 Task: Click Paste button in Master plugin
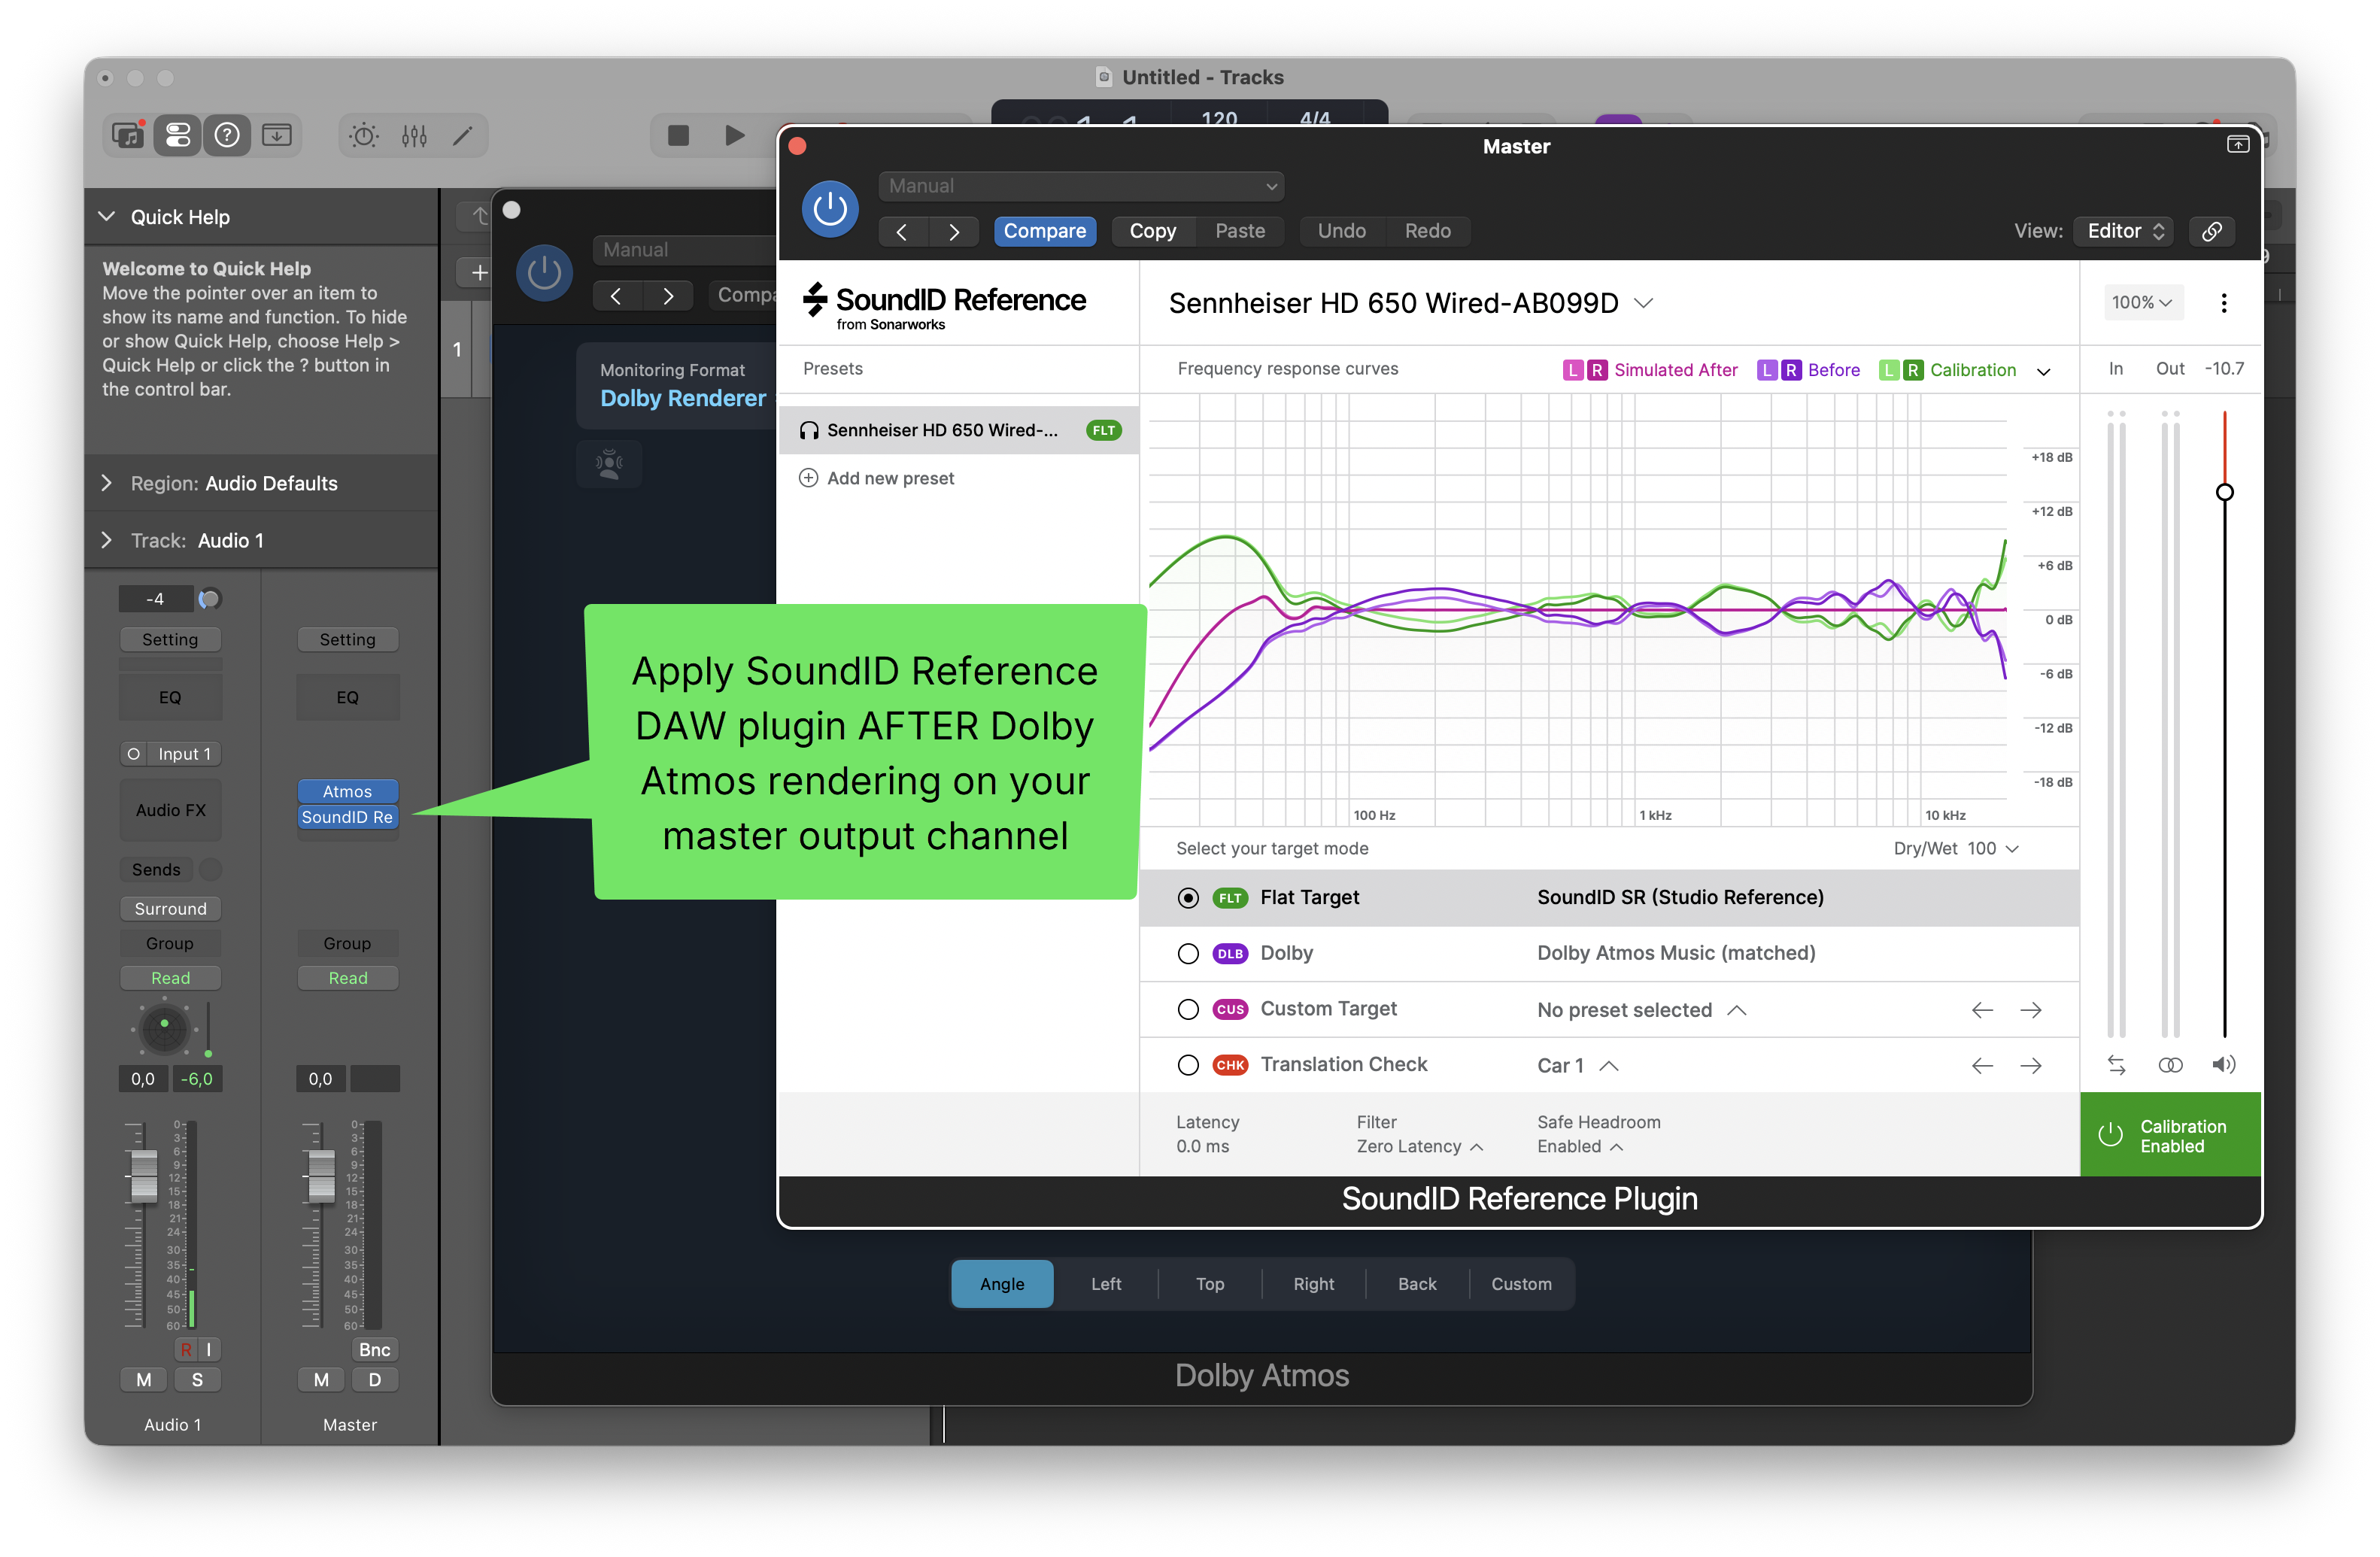point(1240,231)
